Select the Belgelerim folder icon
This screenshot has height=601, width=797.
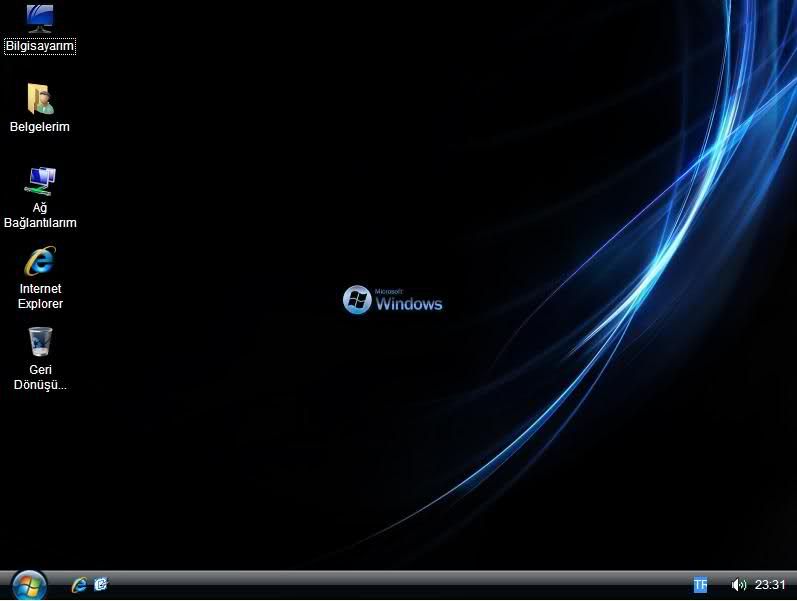tap(40, 98)
